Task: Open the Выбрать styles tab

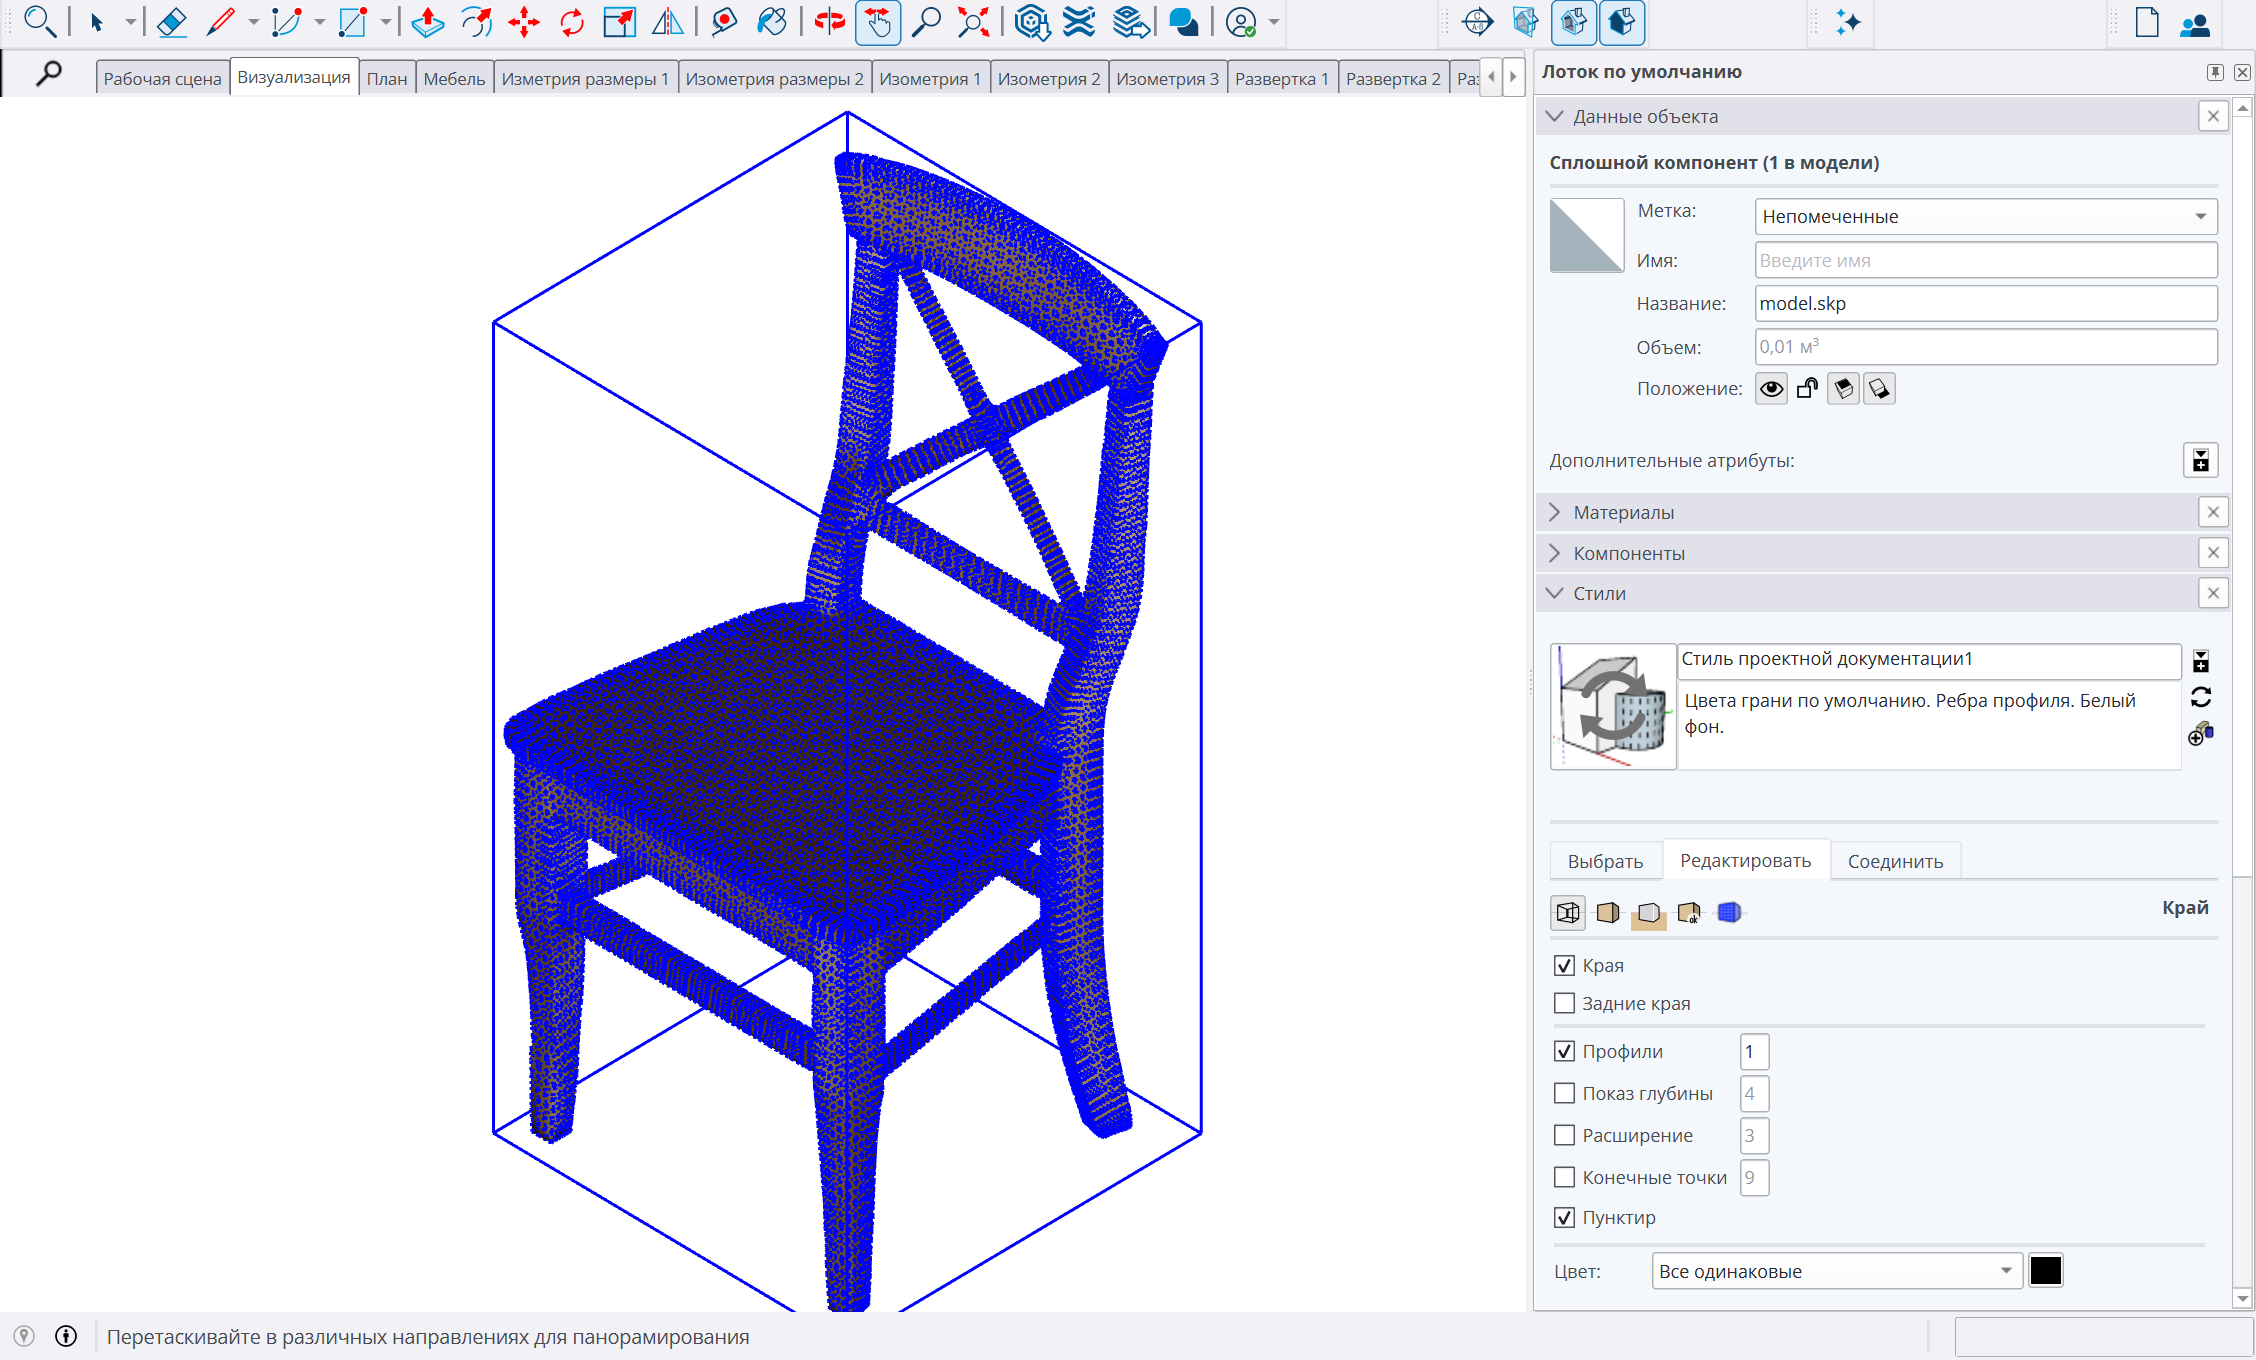Action: [1605, 861]
